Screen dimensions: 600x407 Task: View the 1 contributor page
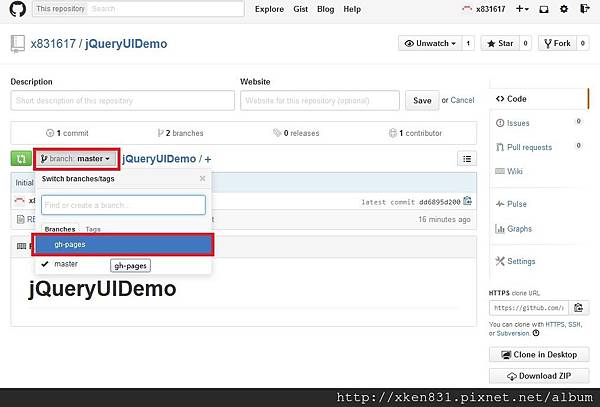coord(415,133)
